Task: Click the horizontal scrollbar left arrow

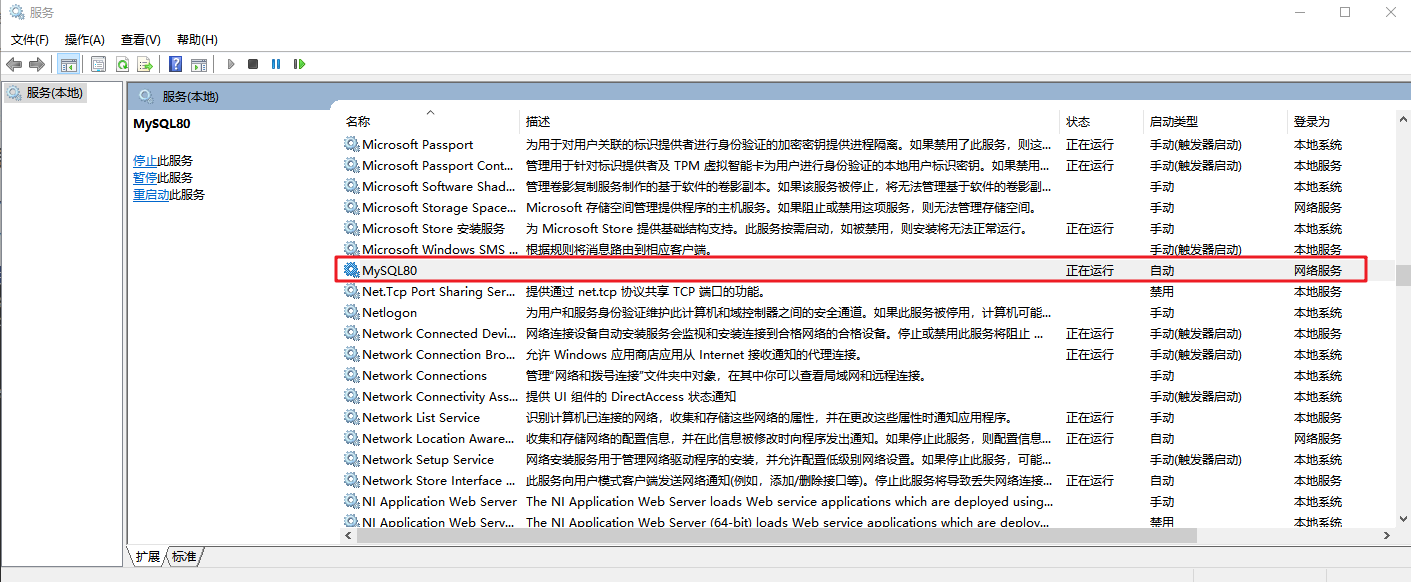Action: point(350,536)
